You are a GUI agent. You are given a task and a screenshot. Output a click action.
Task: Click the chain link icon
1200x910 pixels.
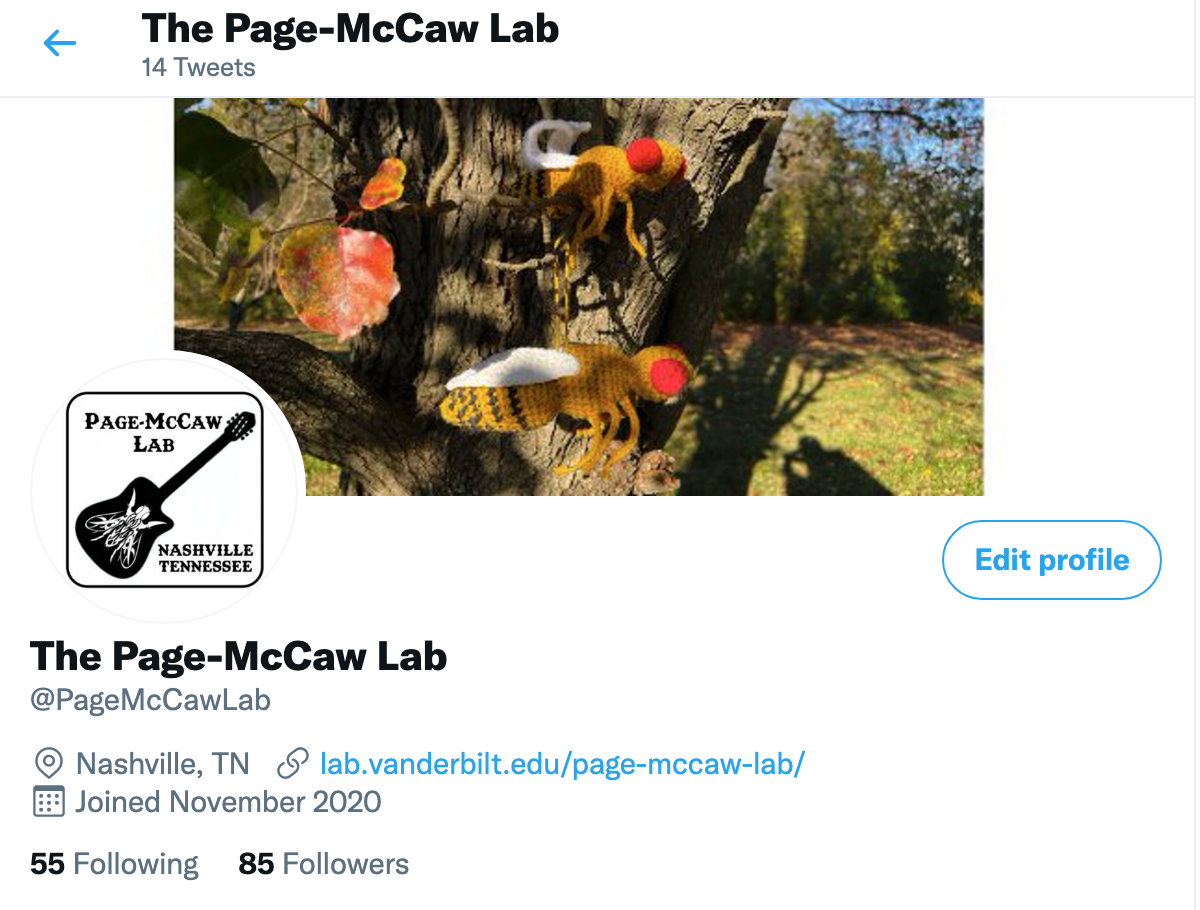[292, 764]
